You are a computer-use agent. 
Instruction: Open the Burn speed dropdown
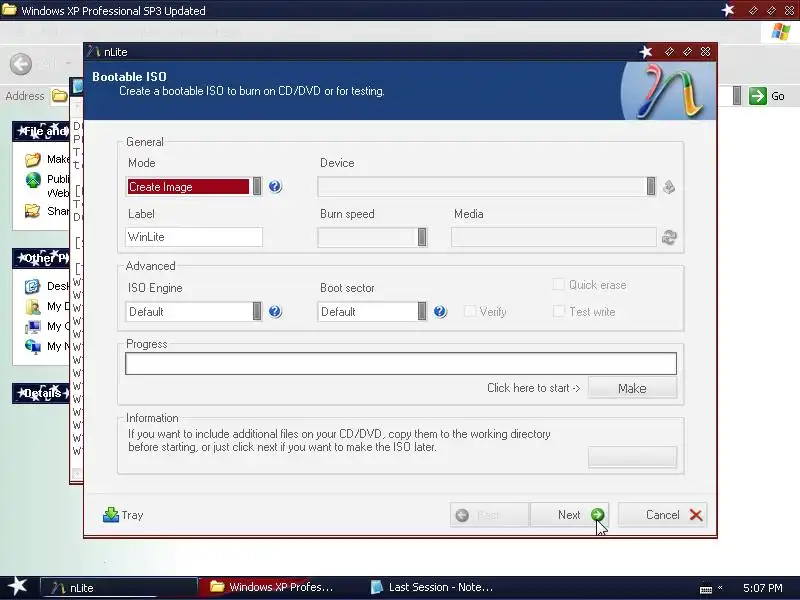pyautogui.click(x=372, y=237)
